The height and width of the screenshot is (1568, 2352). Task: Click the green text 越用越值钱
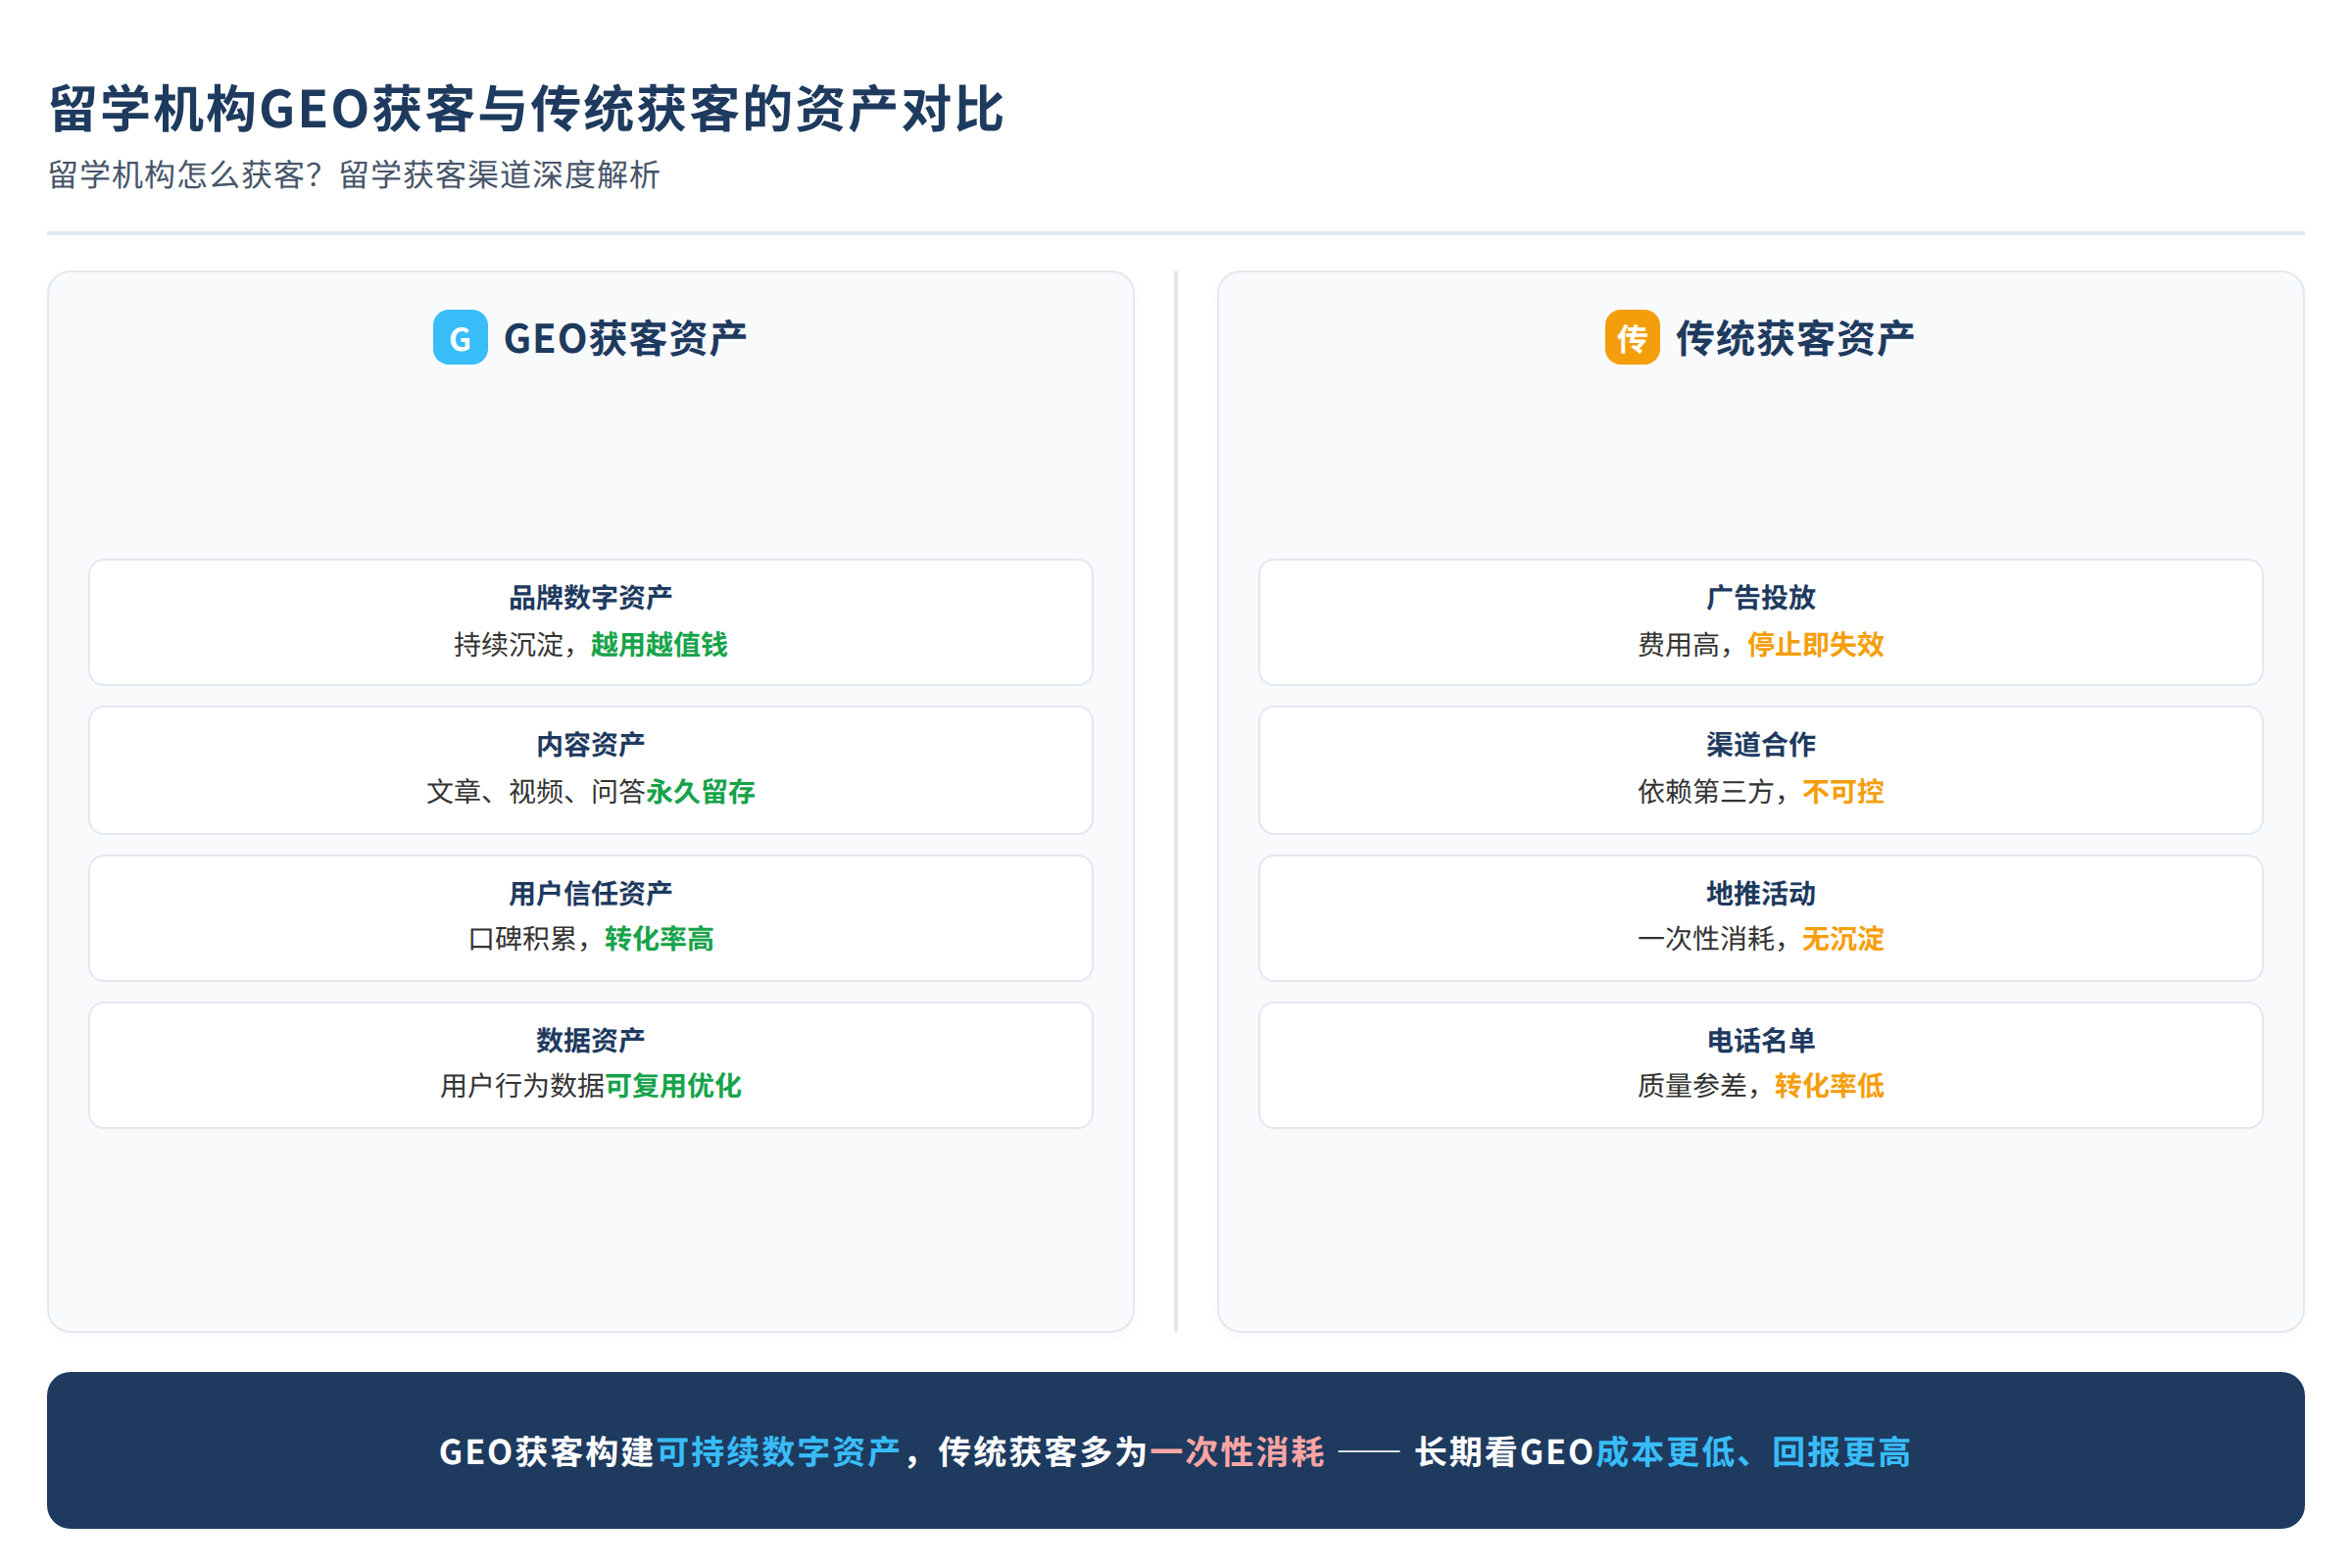point(659,645)
